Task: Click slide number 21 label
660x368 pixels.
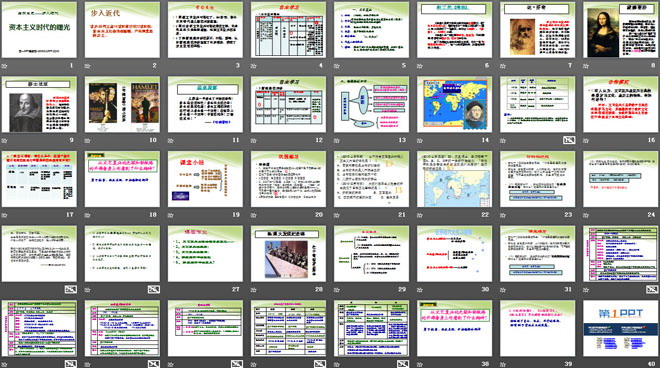Action: tap(402, 215)
